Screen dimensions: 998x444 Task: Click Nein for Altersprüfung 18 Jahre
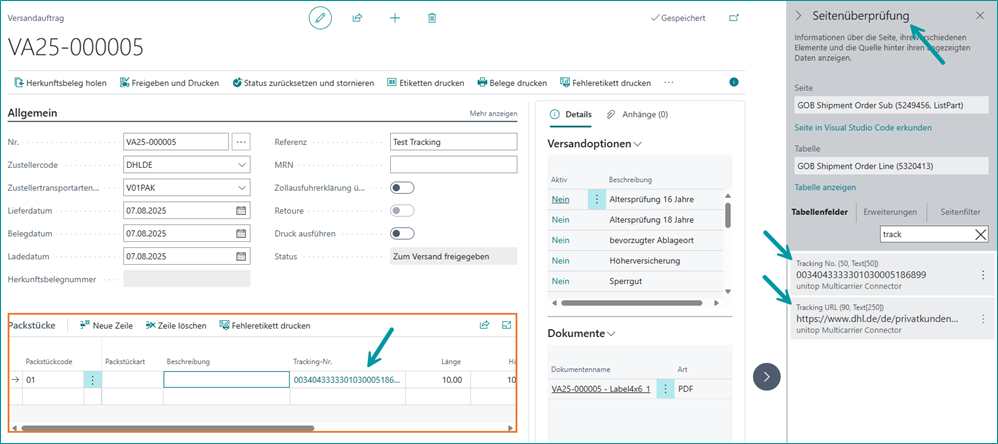tap(560, 219)
